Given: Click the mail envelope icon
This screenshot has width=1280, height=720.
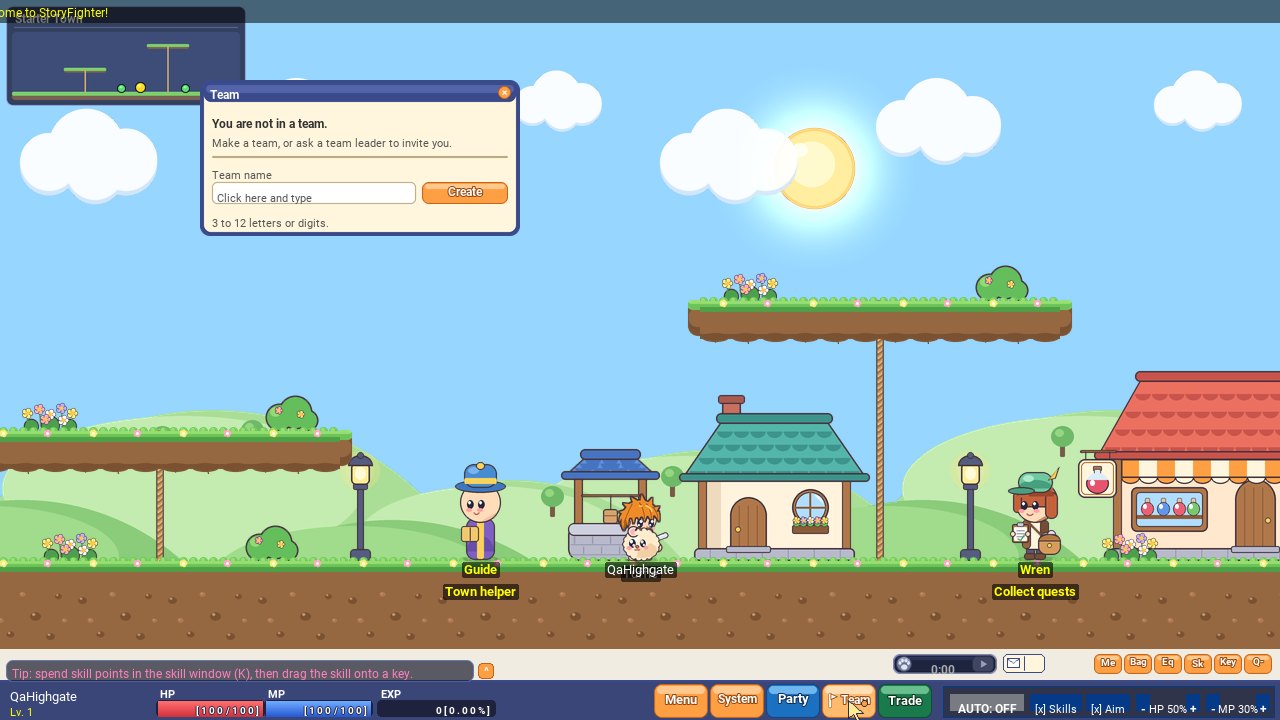Looking at the screenshot, I should (x=1014, y=663).
